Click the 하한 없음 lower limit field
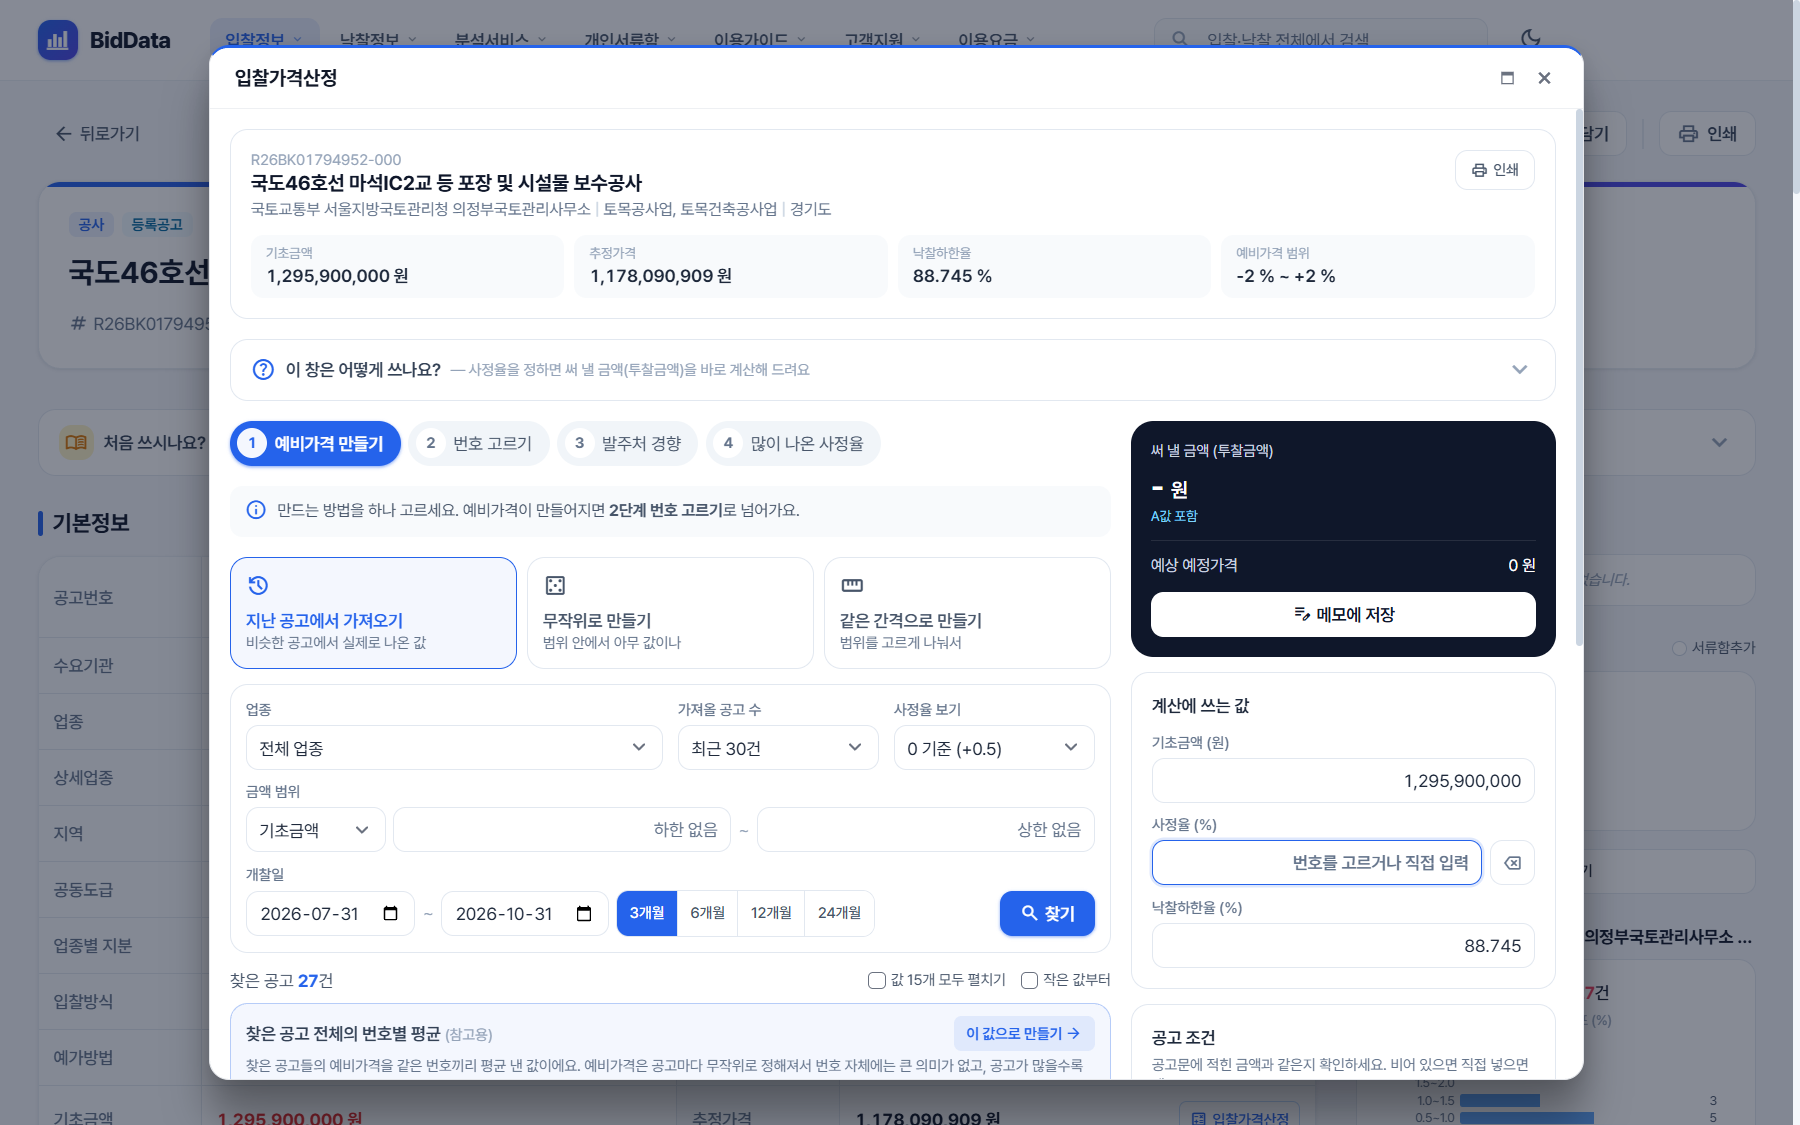1800x1125 pixels. tap(562, 830)
